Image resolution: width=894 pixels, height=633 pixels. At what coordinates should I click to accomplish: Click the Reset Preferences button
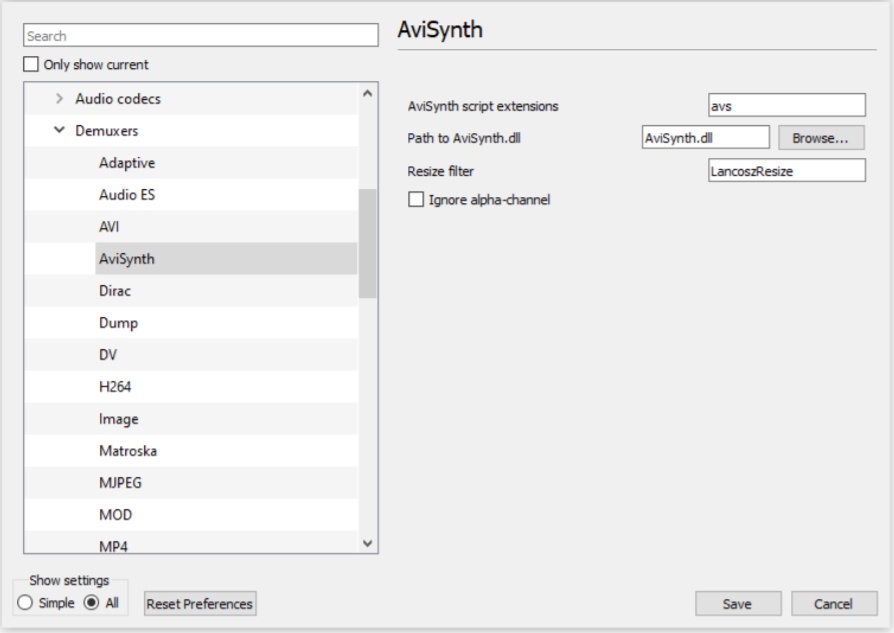(200, 603)
